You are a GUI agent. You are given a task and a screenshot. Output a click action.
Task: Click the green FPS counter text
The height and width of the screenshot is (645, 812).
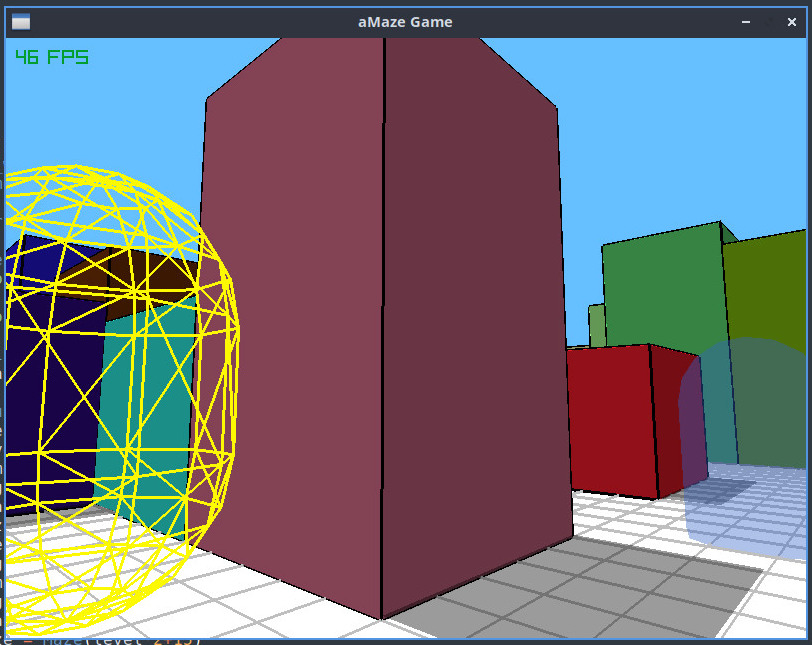click(52, 56)
